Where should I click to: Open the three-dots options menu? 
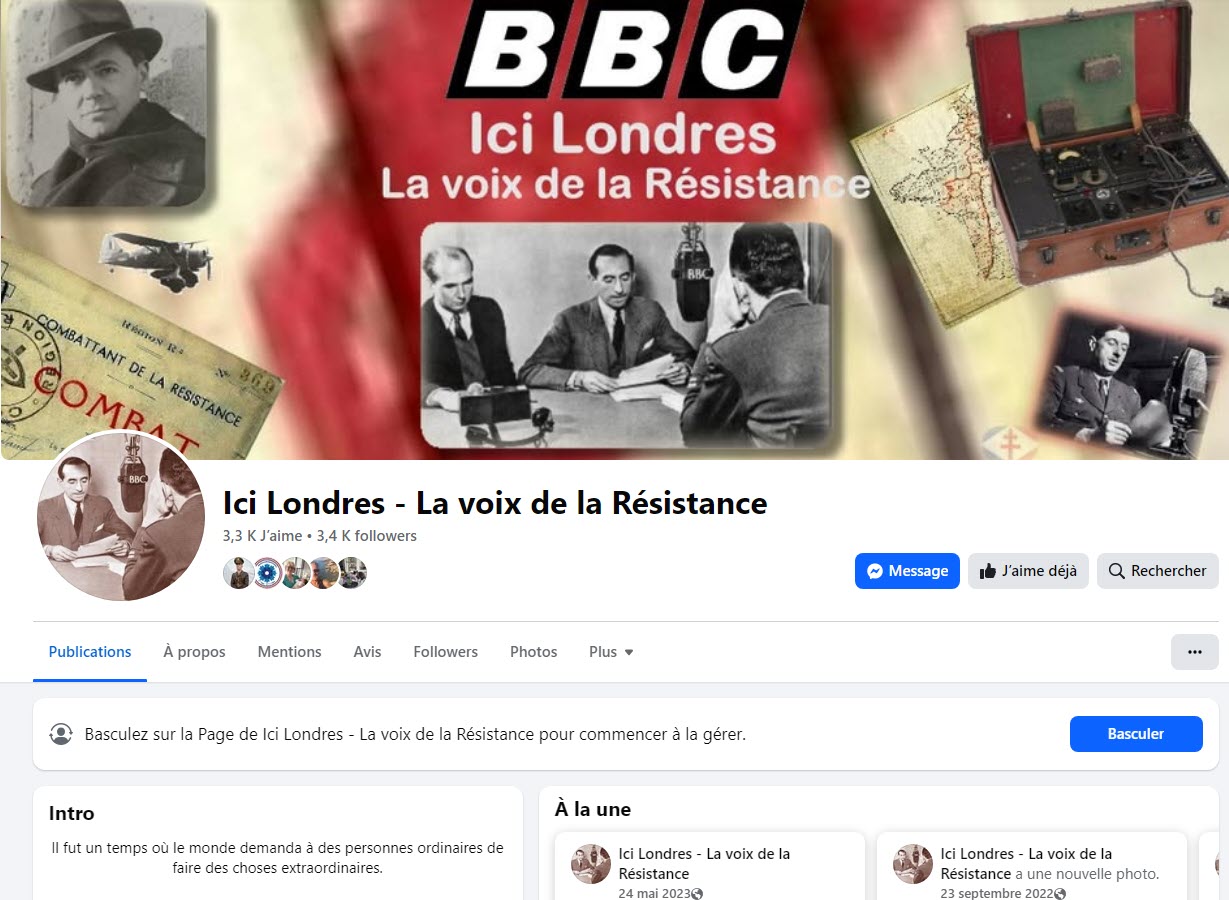point(1195,652)
